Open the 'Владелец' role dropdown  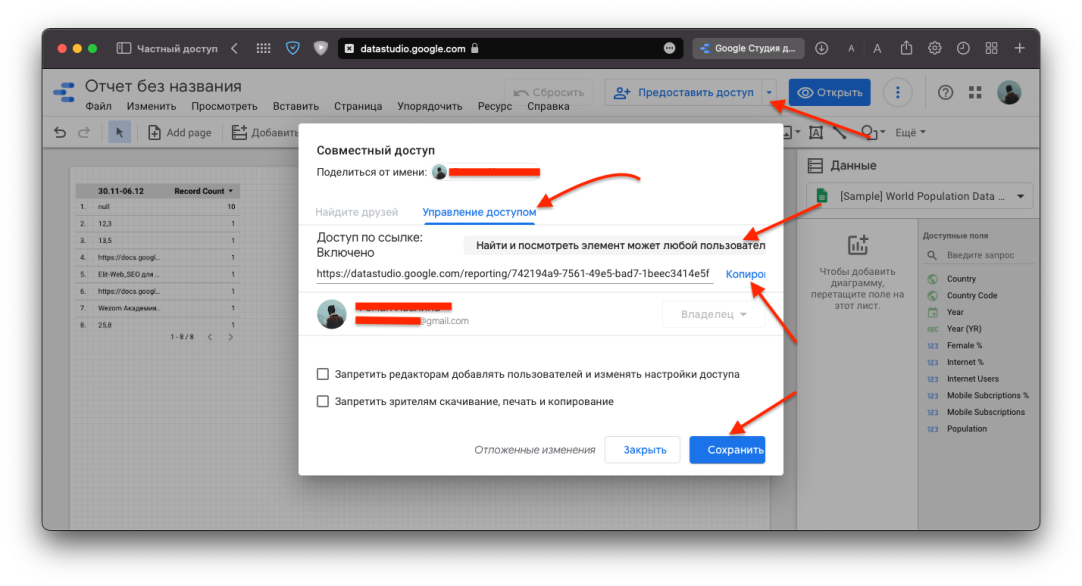click(x=713, y=314)
